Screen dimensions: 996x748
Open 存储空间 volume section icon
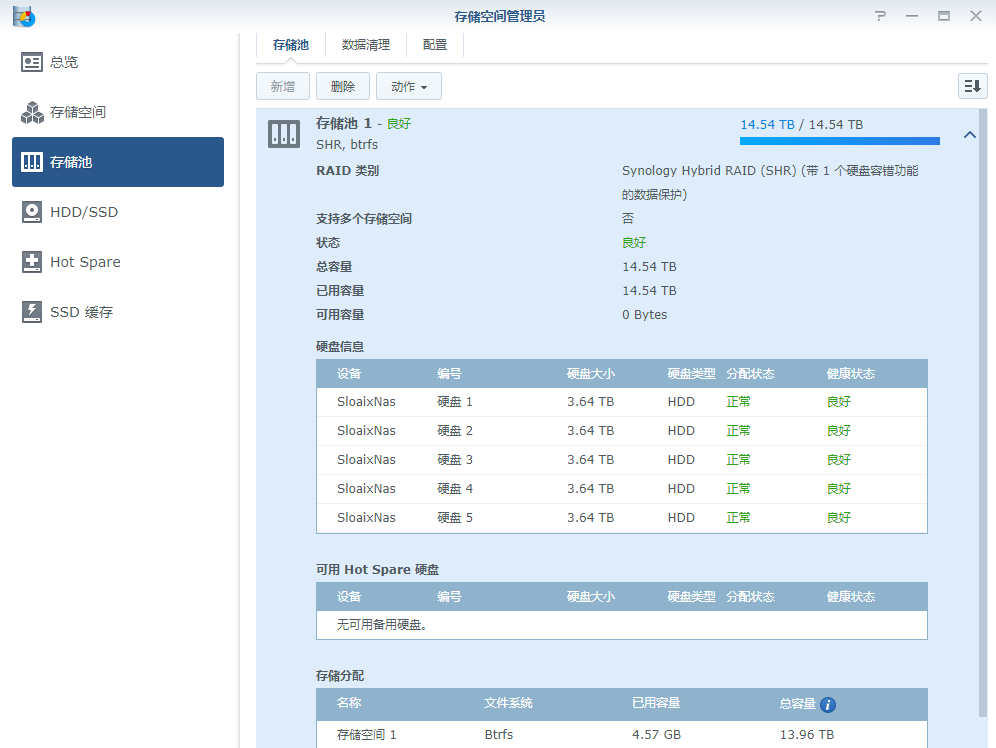click(x=32, y=112)
